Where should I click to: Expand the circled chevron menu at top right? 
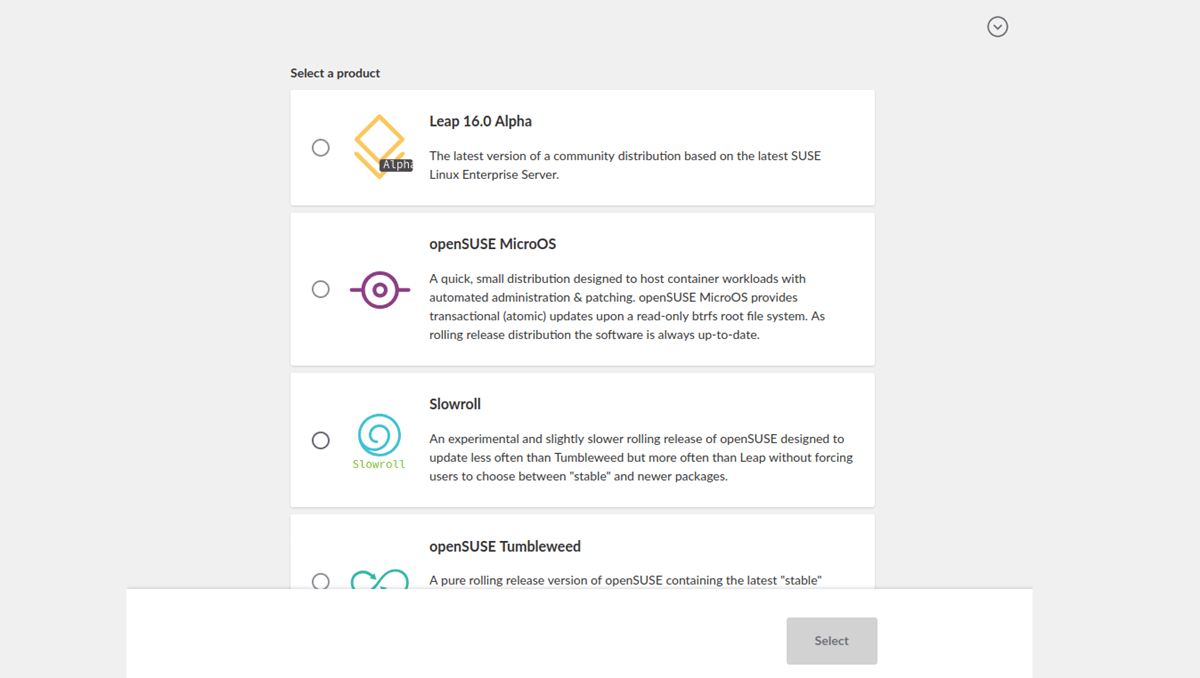click(x=997, y=27)
